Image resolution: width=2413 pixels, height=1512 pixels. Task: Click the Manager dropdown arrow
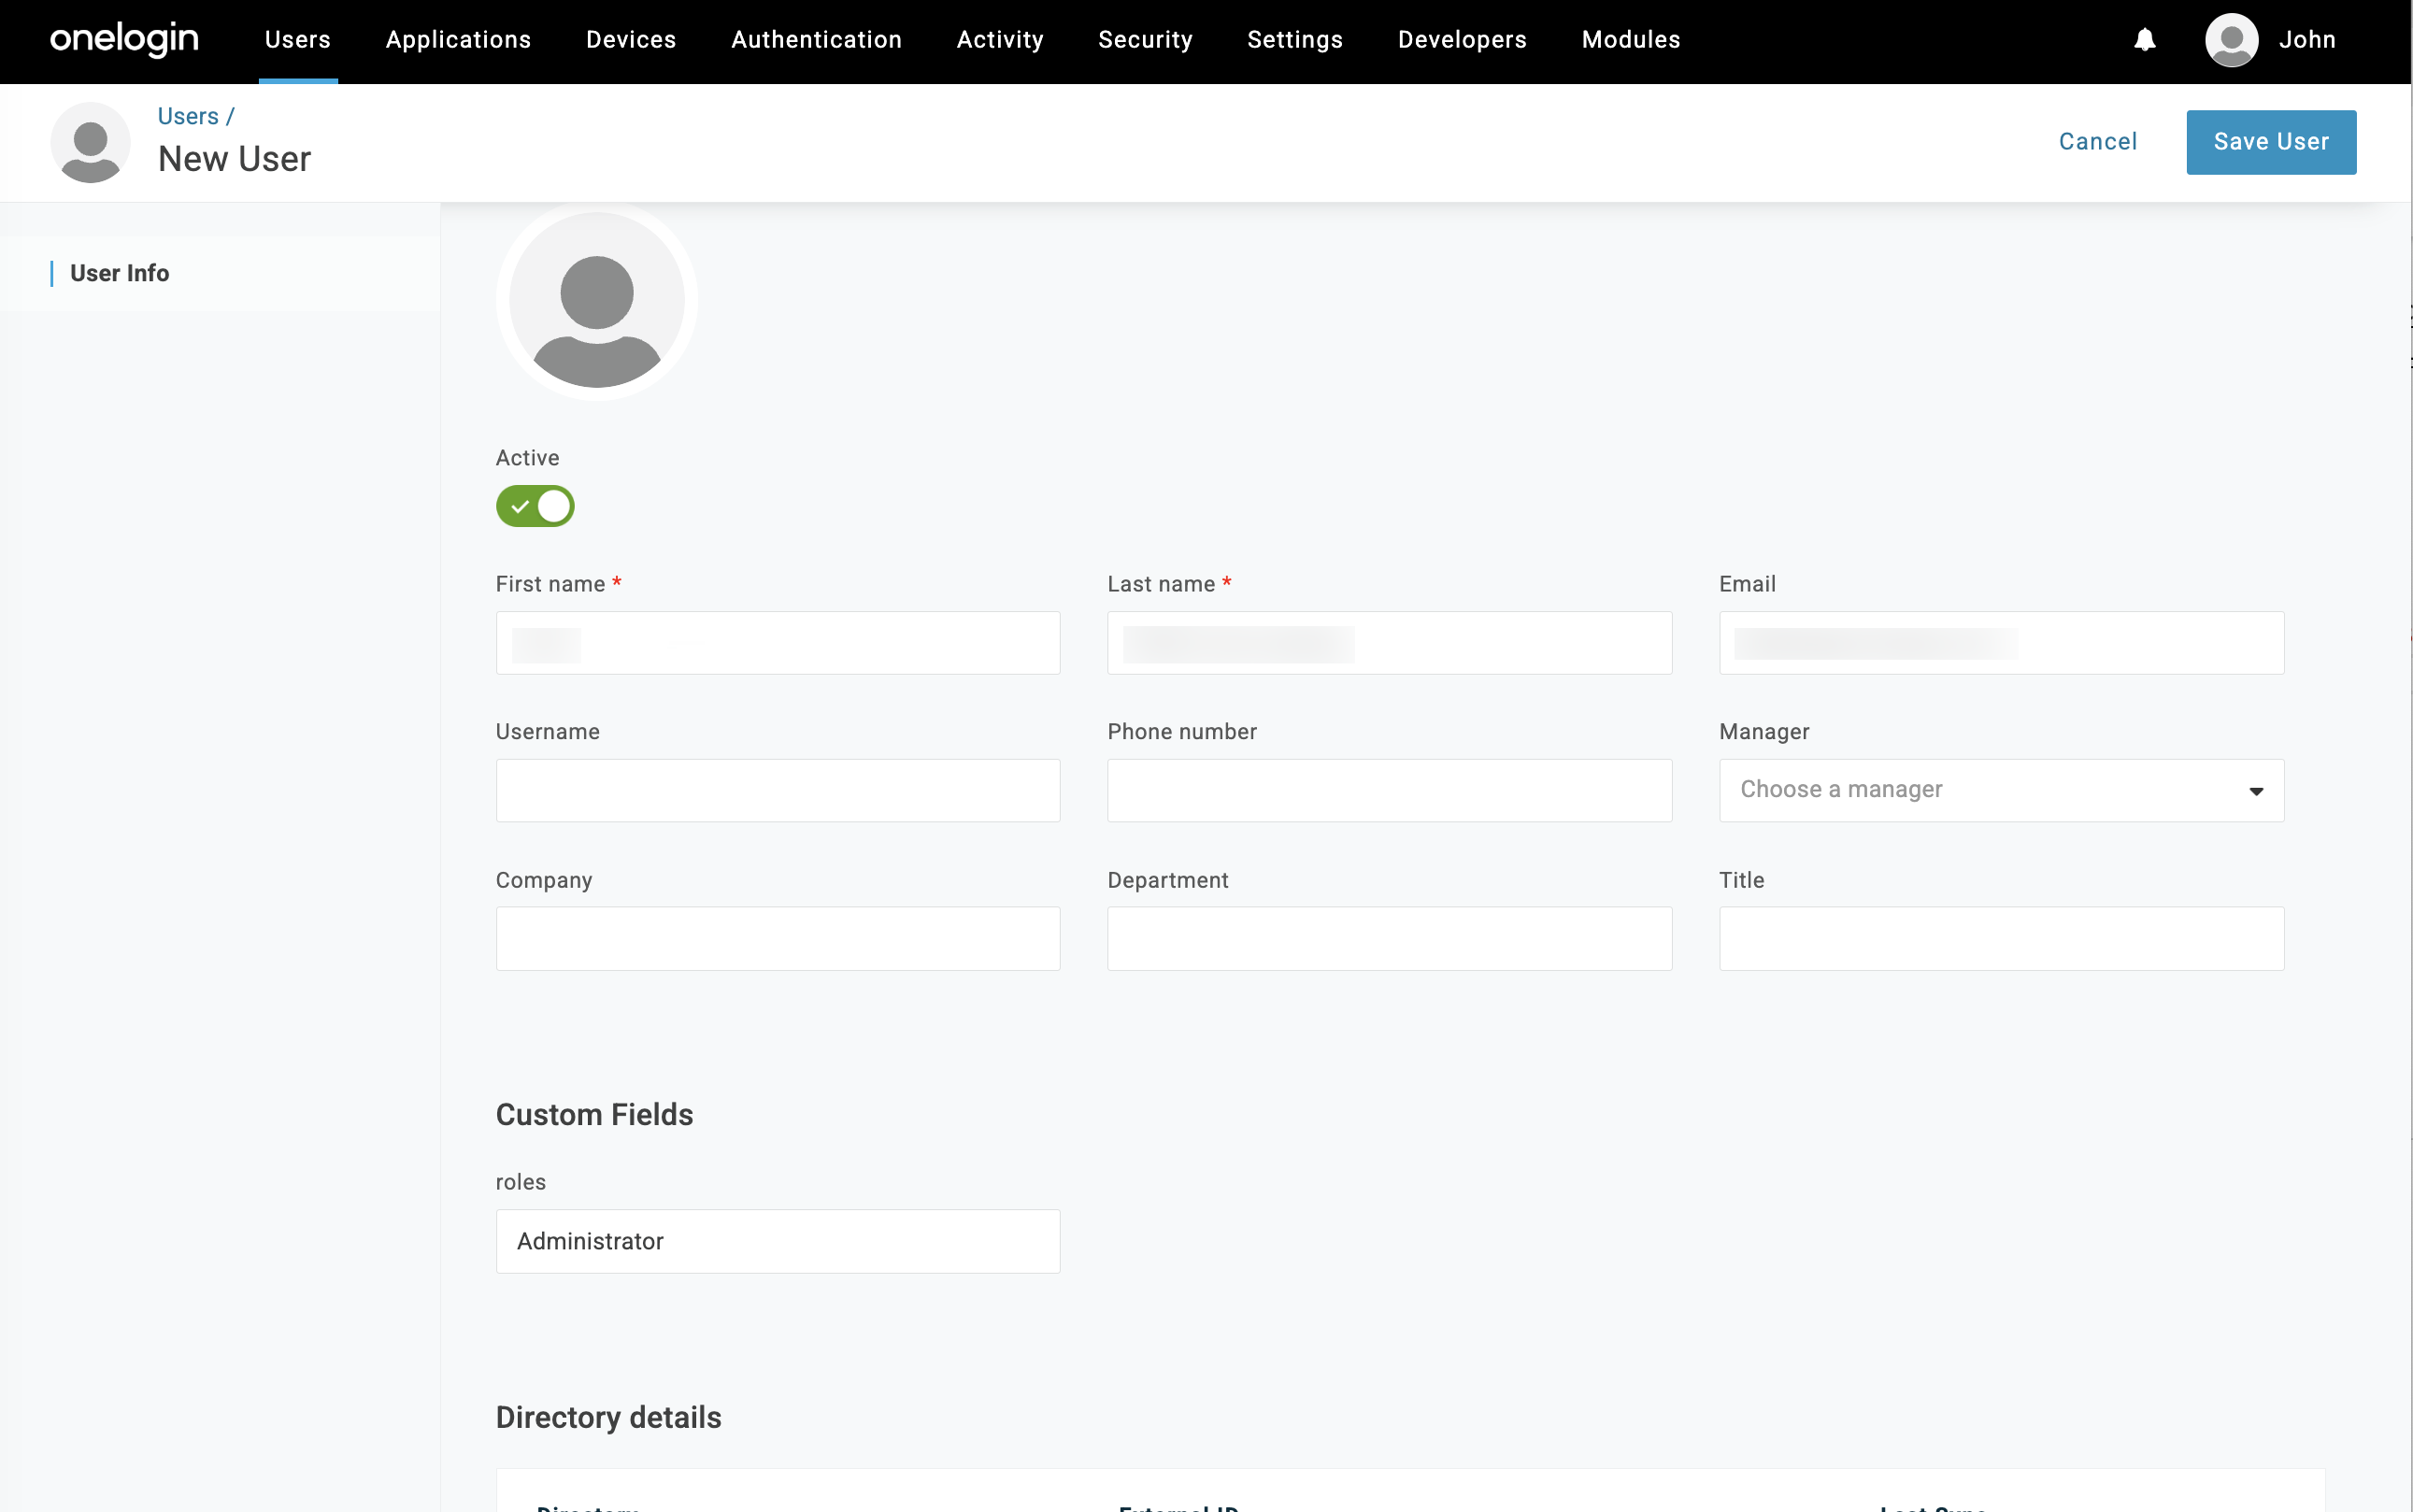click(x=2255, y=791)
